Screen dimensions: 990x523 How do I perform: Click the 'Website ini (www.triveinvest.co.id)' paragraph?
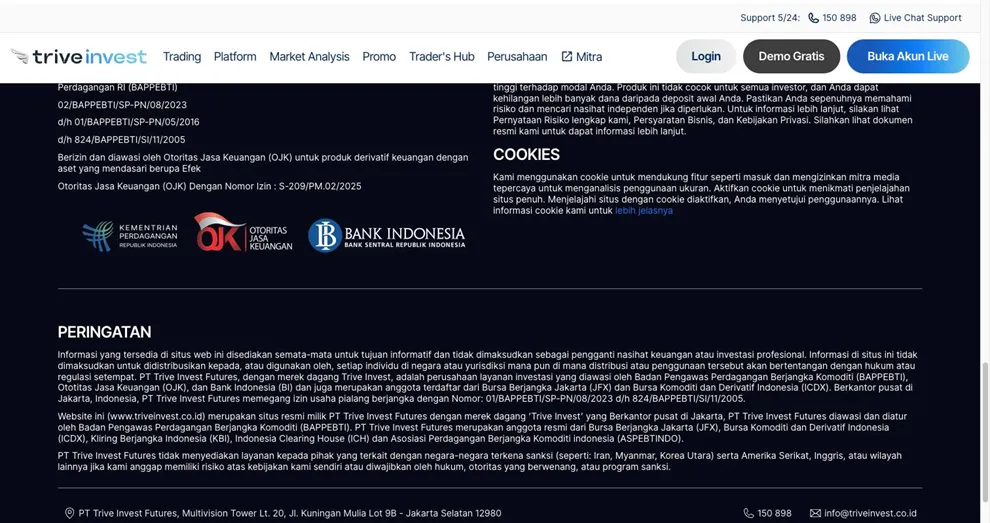(482, 427)
